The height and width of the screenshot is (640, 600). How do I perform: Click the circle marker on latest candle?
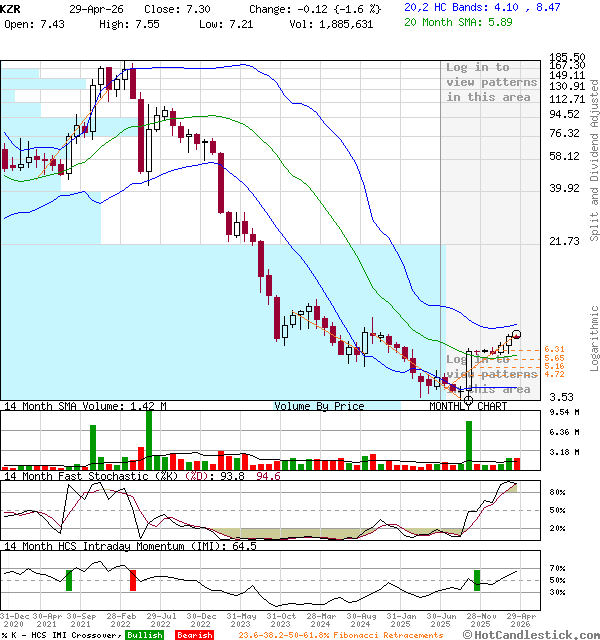point(516,335)
